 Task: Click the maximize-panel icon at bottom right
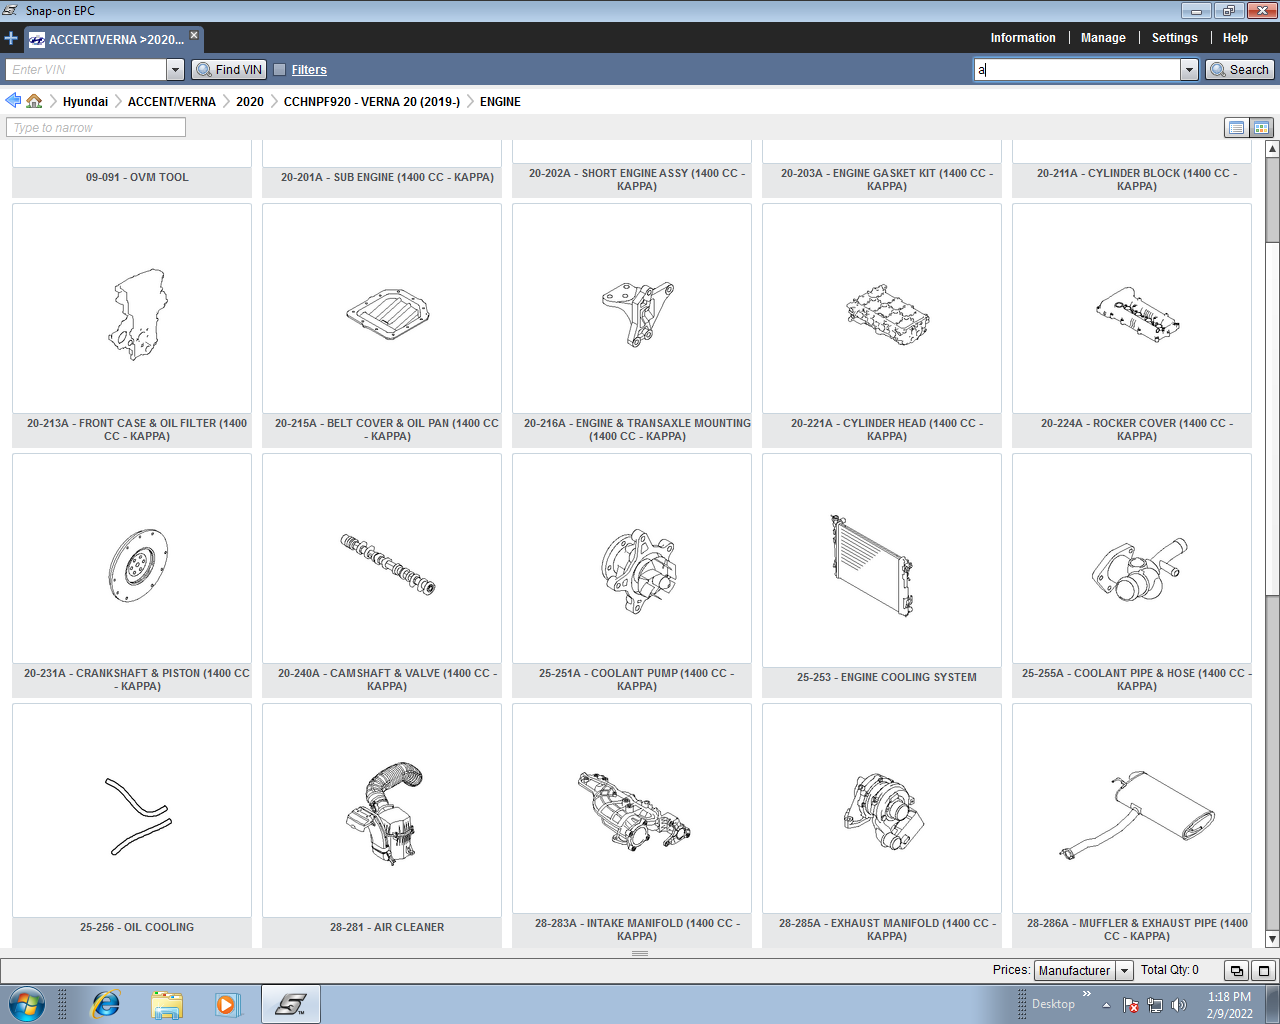[x=1264, y=971]
